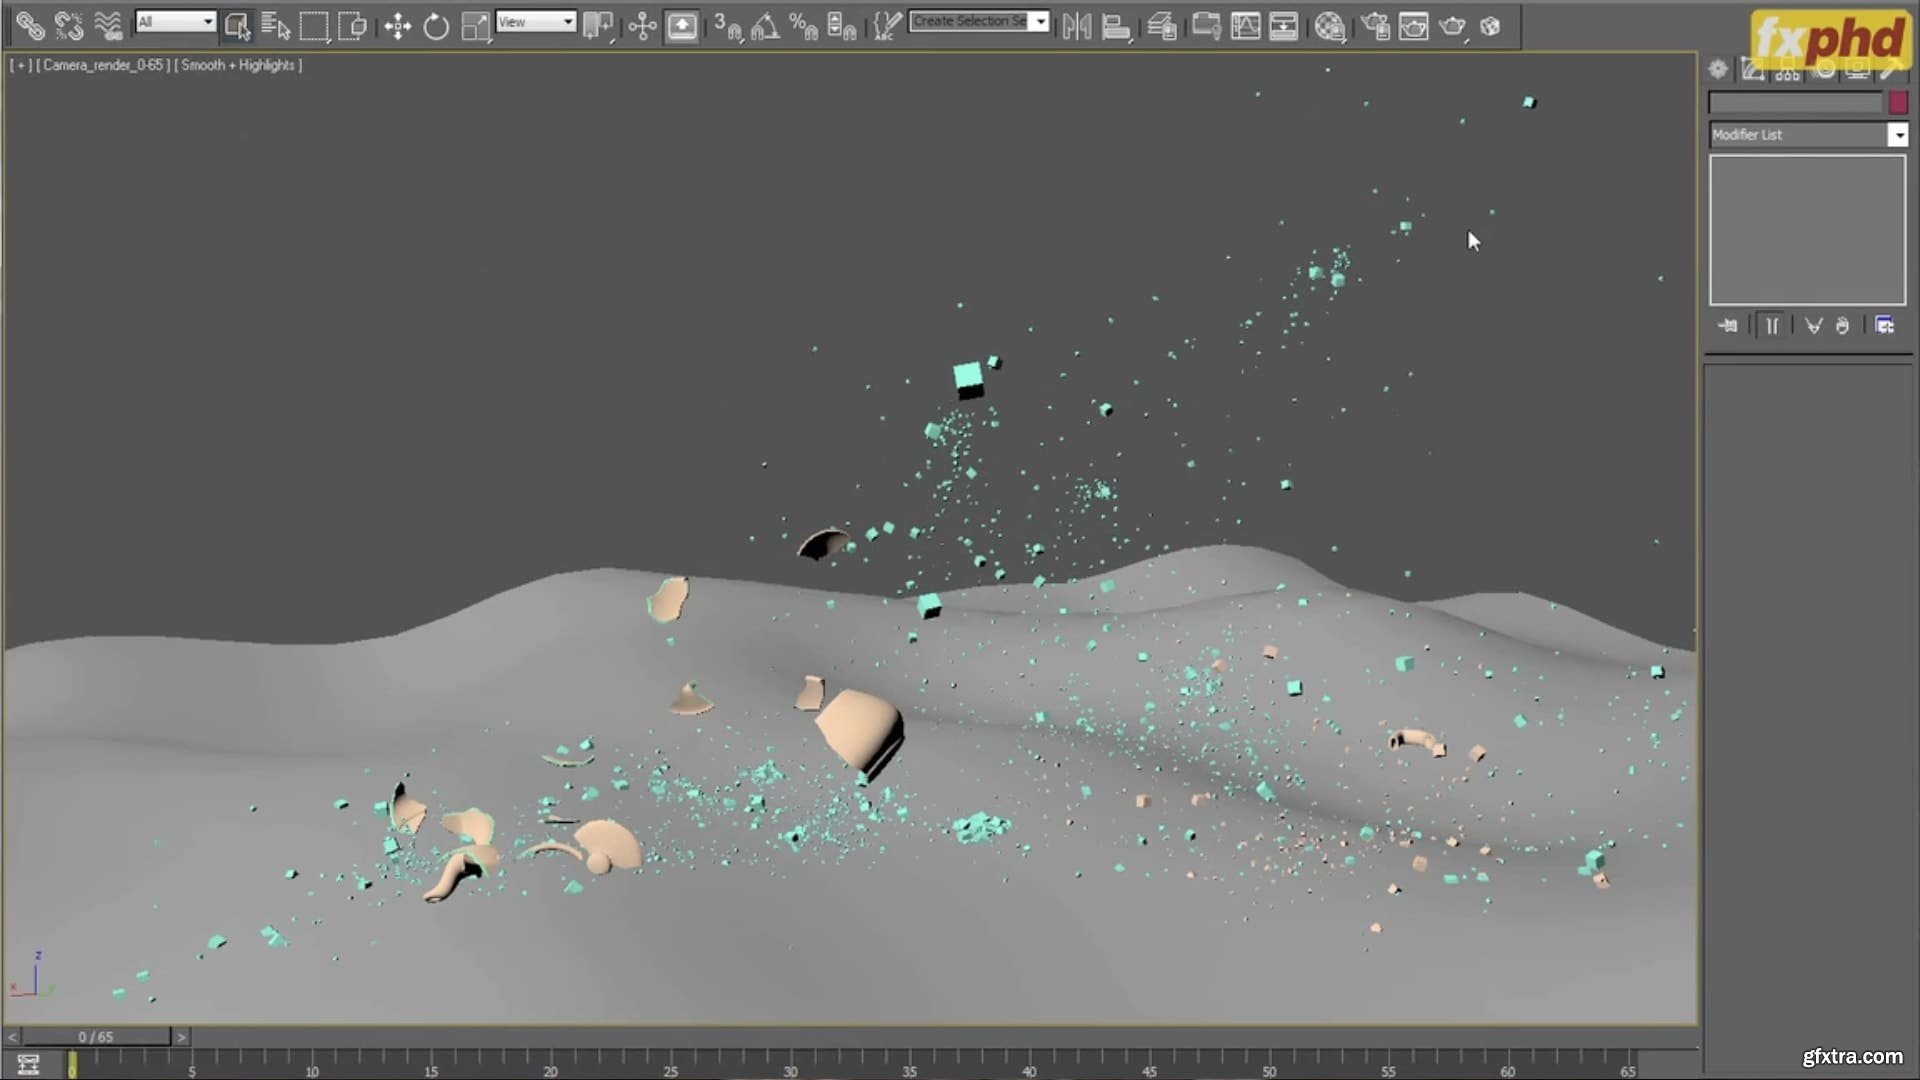Viewport: 1920px width, 1080px height.
Task: Open the Camera_render_0-65 viewport label menu
Action: (x=102, y=65)
